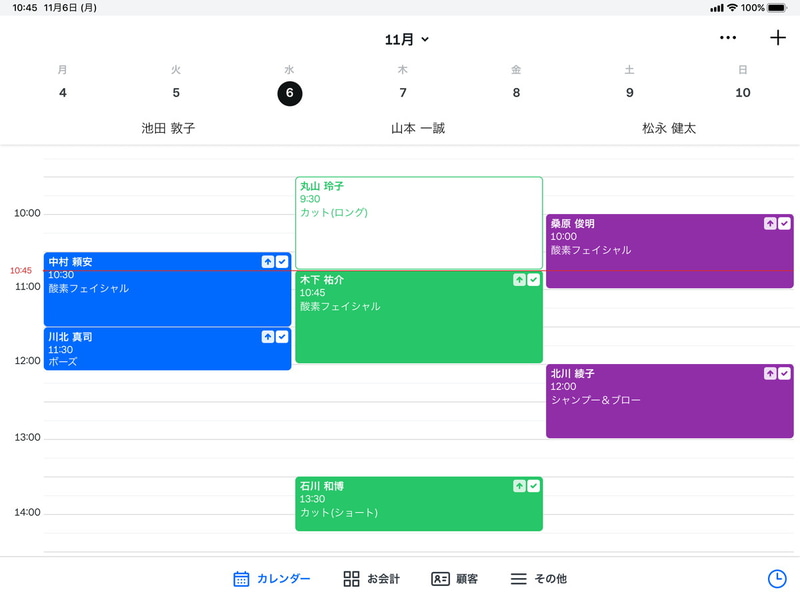Jump to Saturday the 9th

point(629,92)
